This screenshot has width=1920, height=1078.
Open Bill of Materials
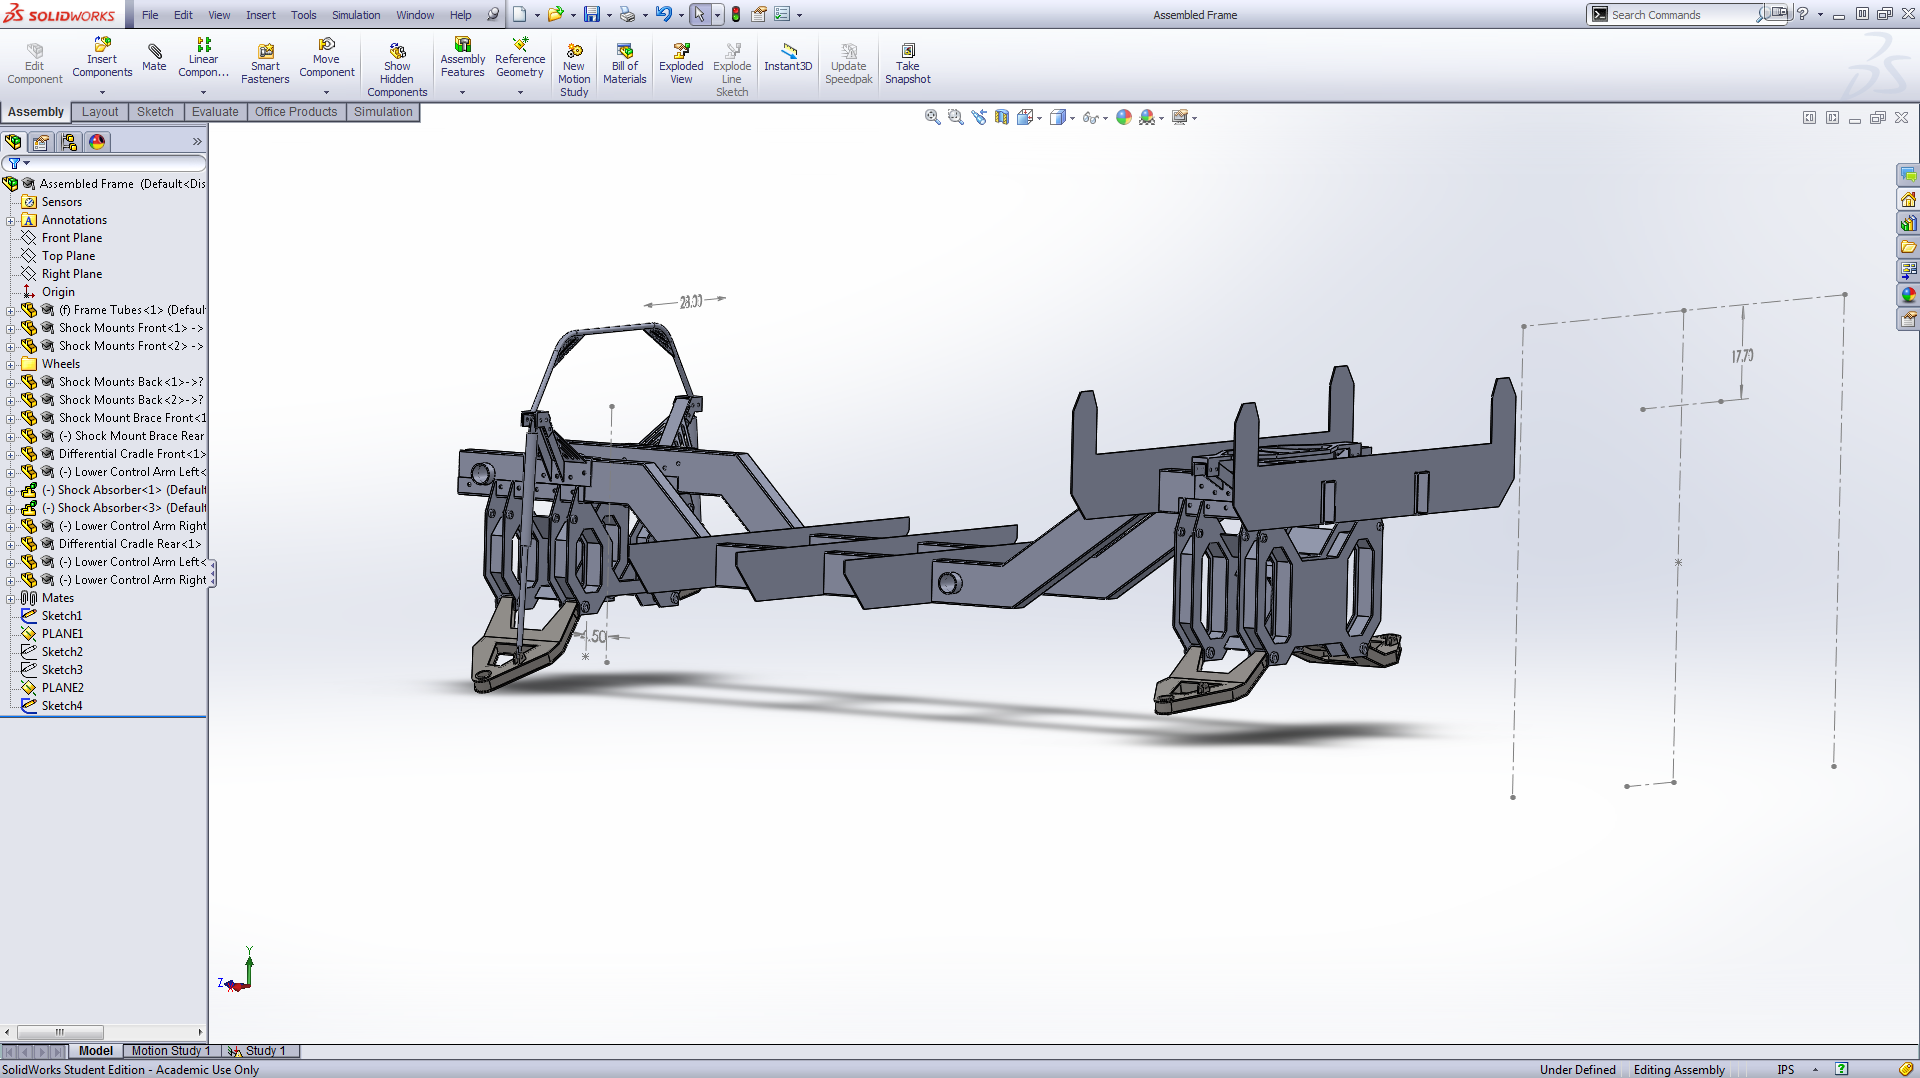click(625, 64)
